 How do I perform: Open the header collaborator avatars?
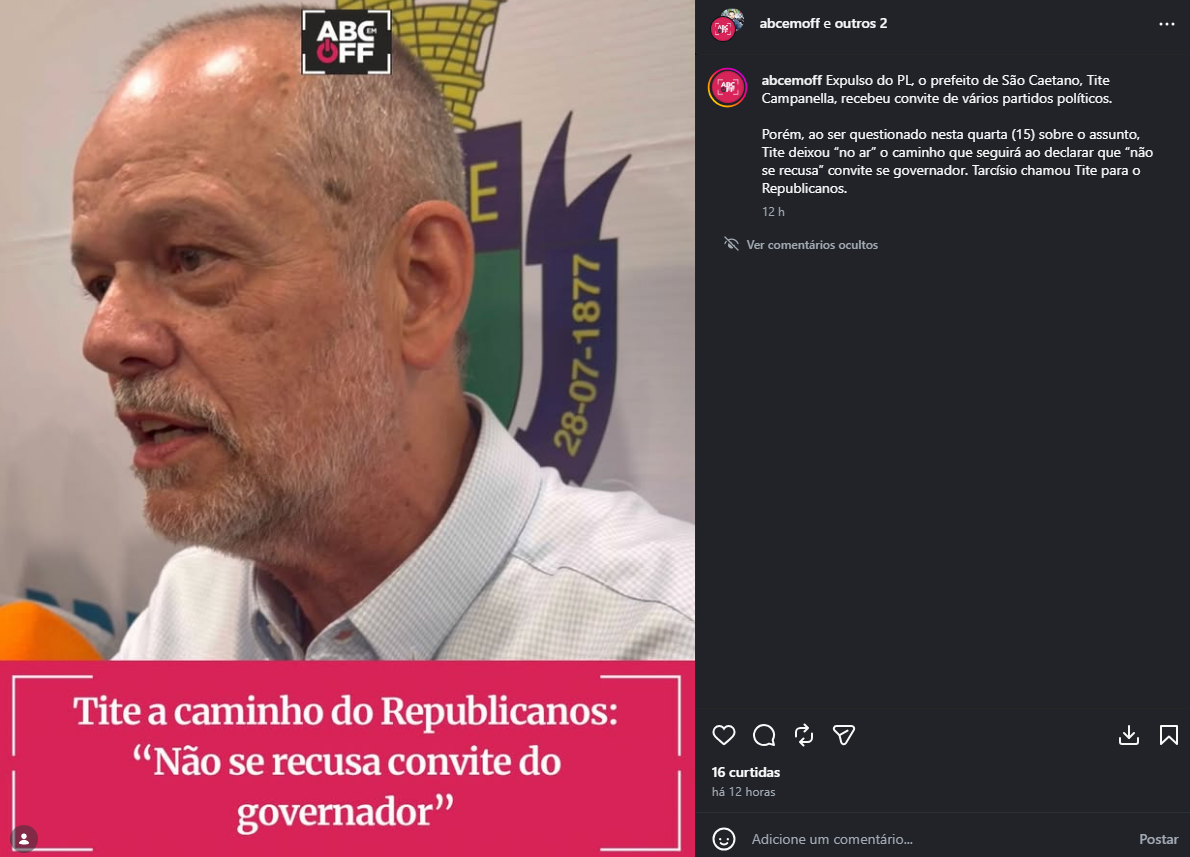[727, 24]
